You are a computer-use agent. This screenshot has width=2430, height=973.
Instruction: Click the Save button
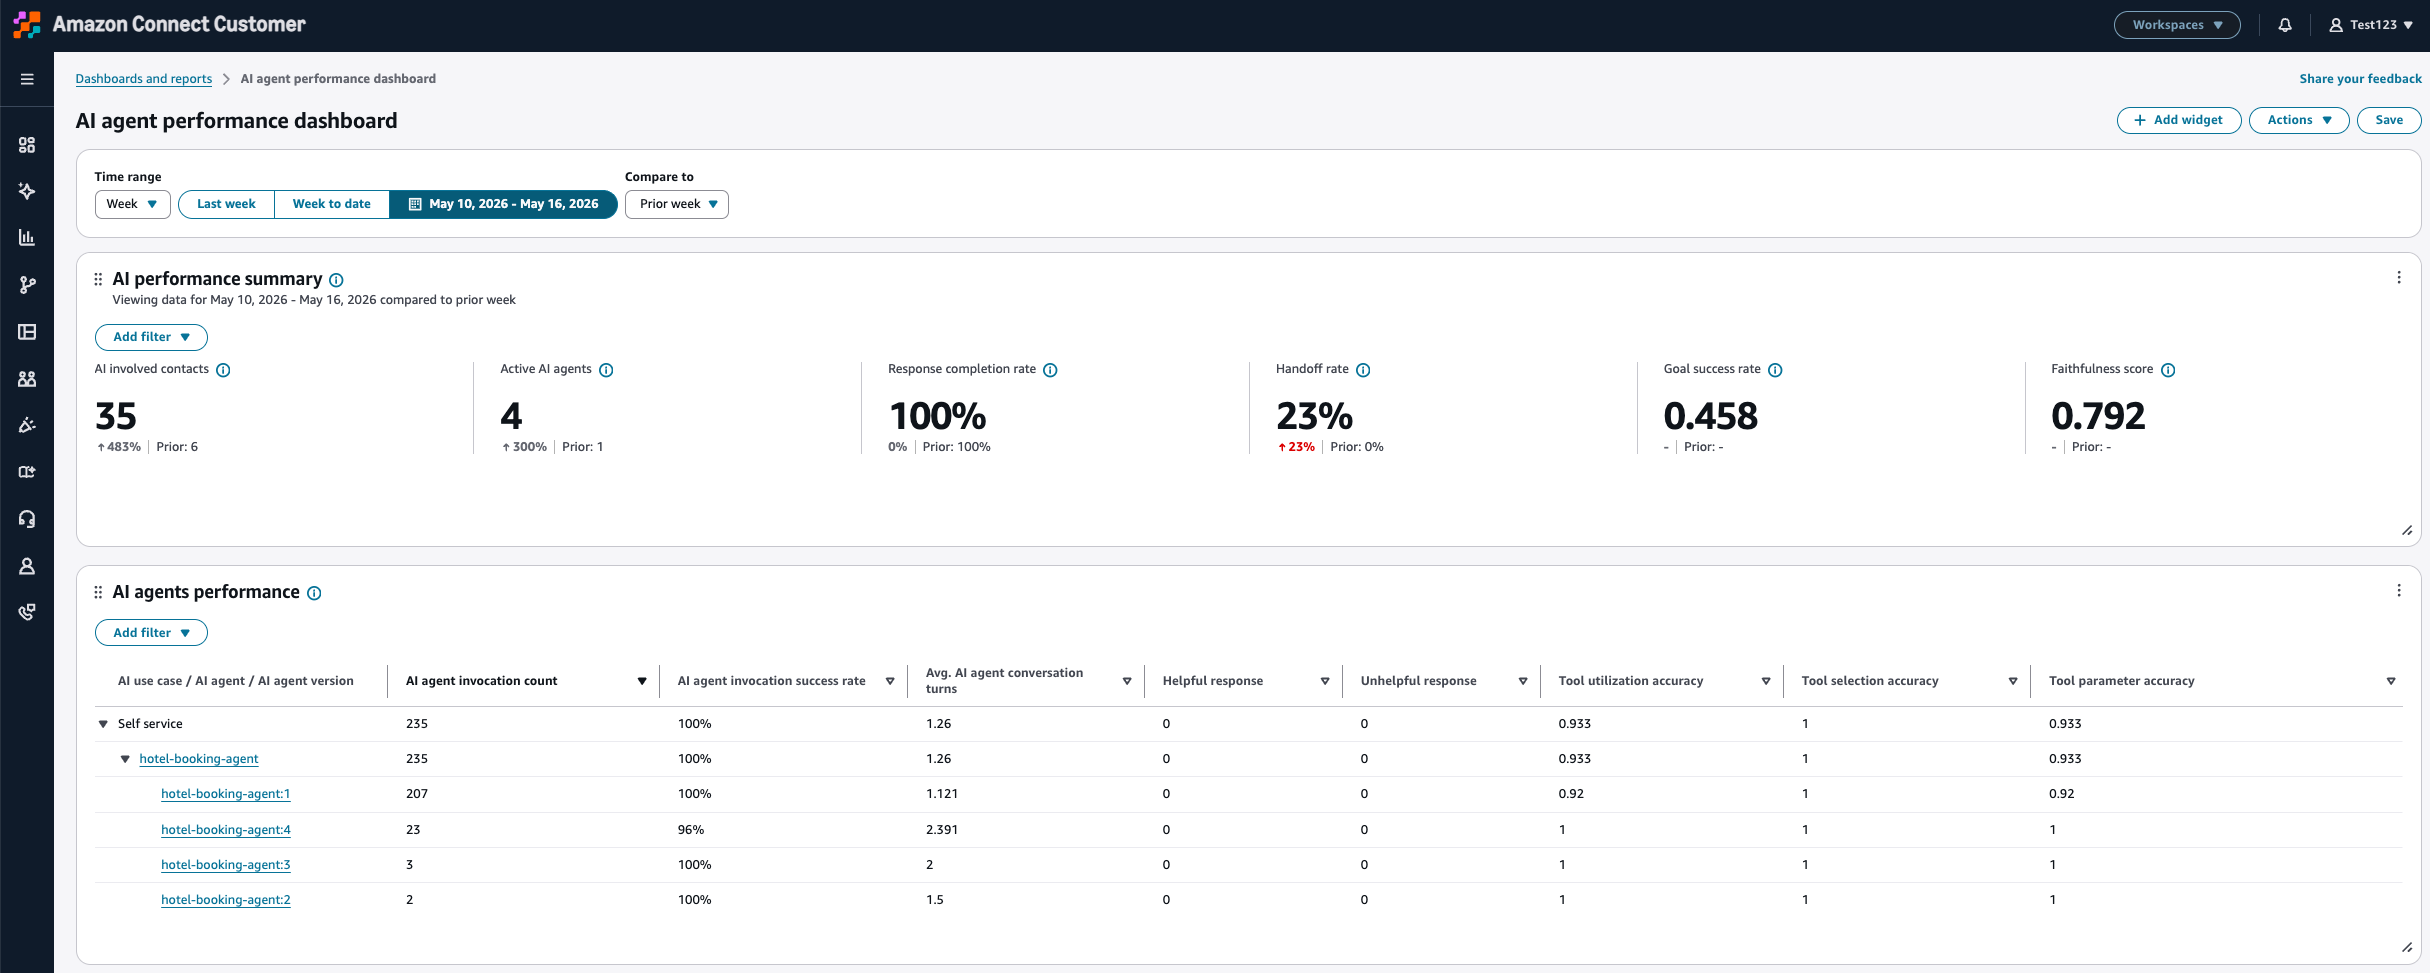2389,120
